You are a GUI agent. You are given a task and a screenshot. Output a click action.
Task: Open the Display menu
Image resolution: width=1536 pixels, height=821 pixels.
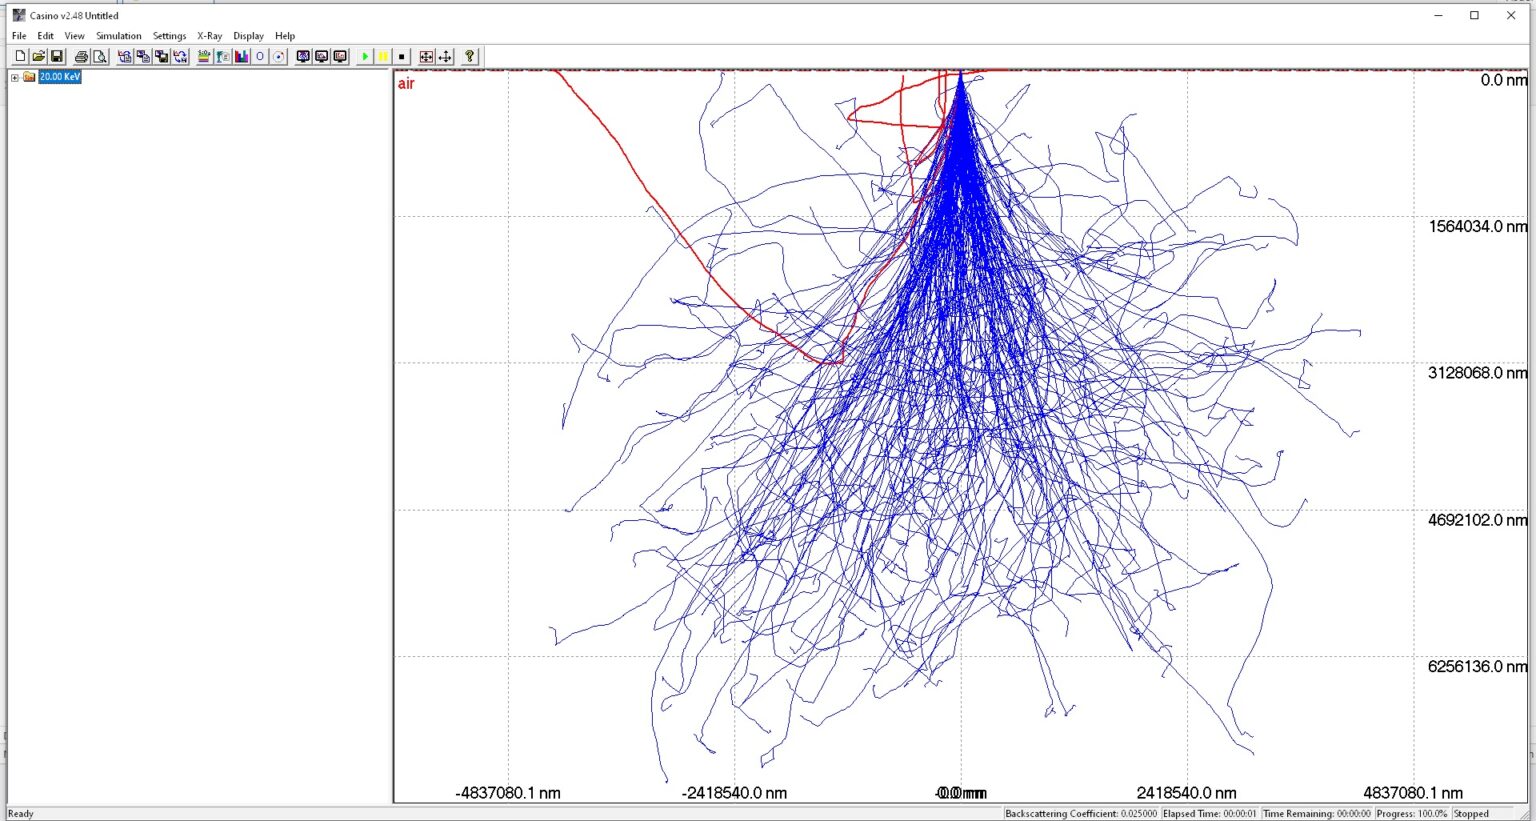coord(248,36)
